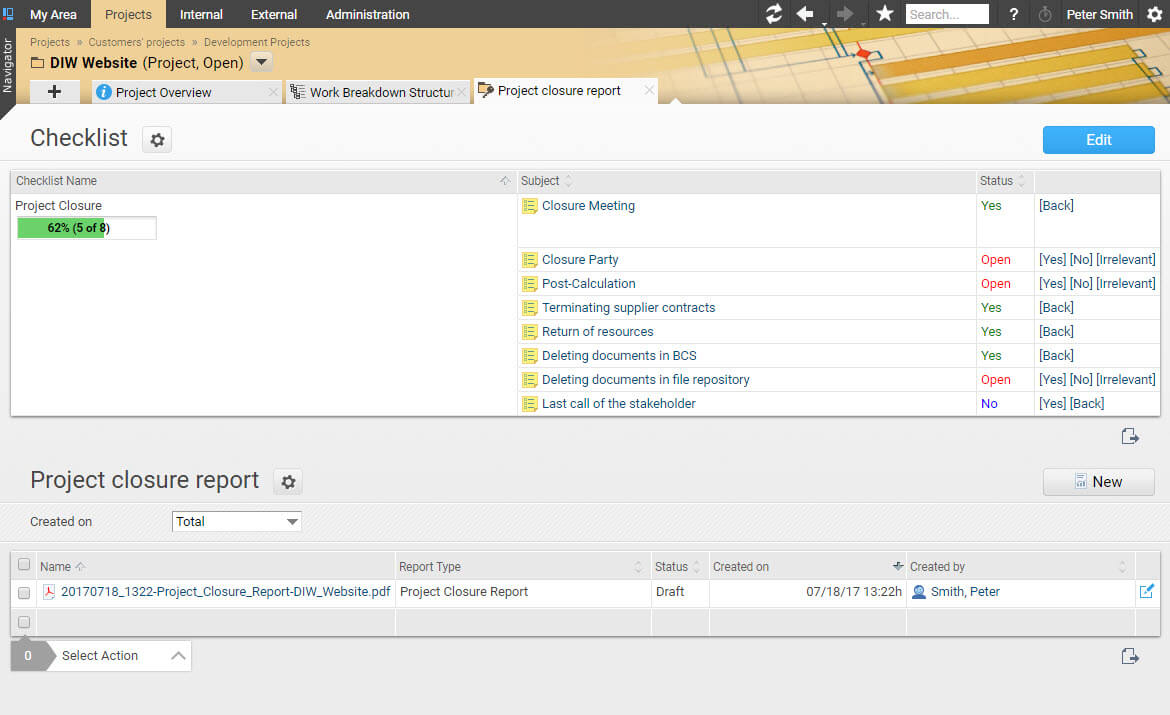The image size is (1170, 715).
Task: Open Checklist section settings gear
Action: point(157,140)
